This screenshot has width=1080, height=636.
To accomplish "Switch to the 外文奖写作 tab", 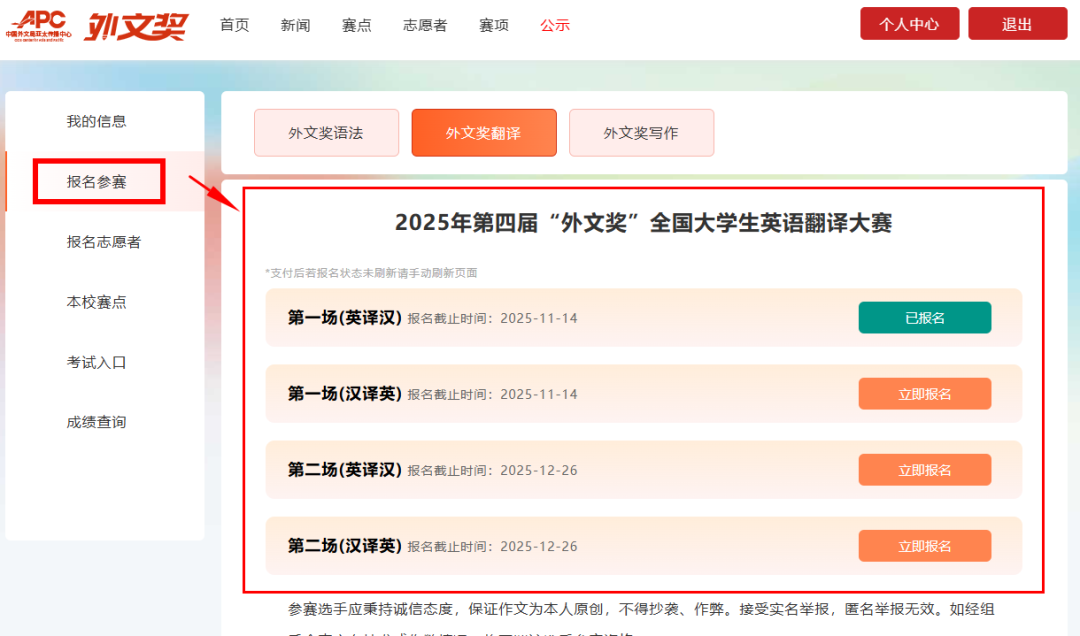I will [x=641, y=133].
